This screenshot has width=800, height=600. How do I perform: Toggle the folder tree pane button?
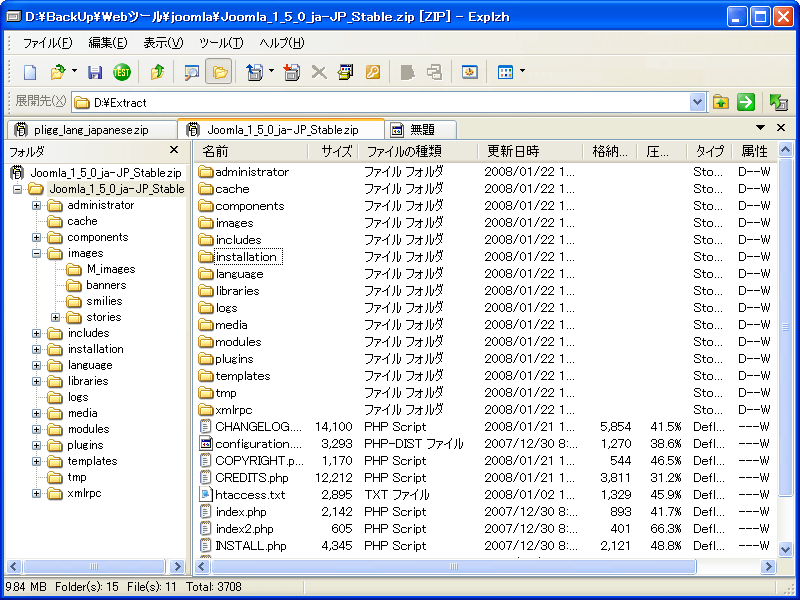[219, 71]
